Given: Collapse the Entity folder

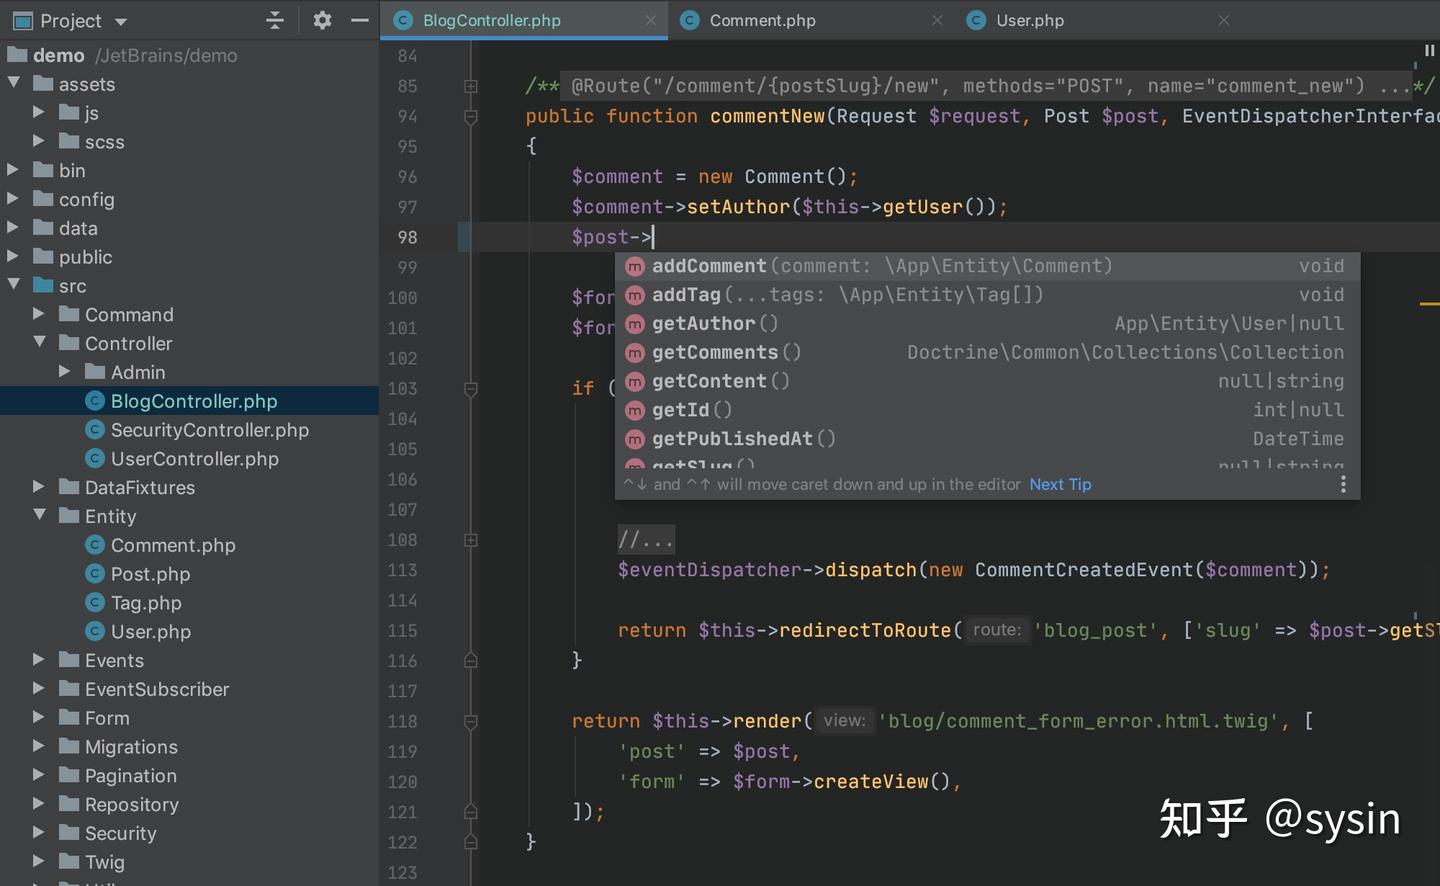Looking at the screenshot, I should tap(40, 516).
